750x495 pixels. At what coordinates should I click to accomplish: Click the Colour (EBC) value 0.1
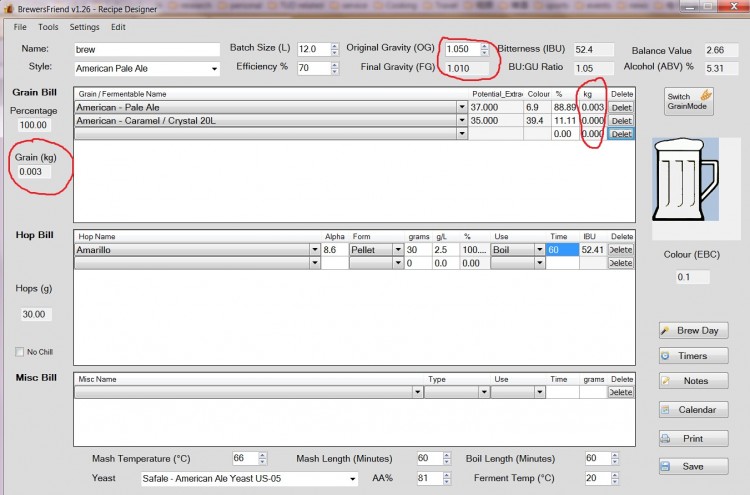(692, 277)
